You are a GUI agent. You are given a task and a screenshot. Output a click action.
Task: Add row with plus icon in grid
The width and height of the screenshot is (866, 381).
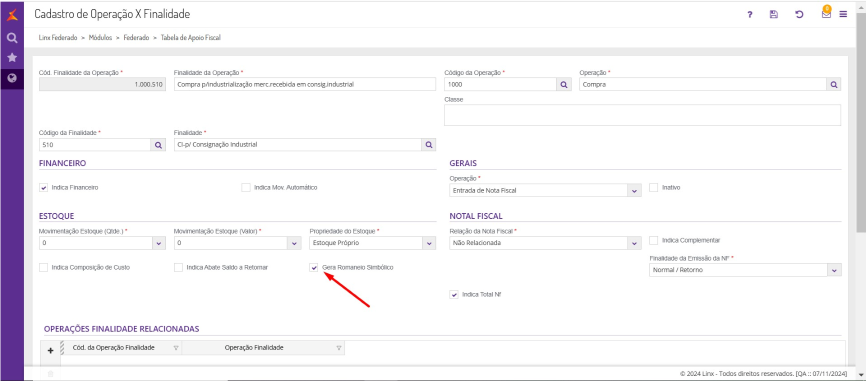51,351
